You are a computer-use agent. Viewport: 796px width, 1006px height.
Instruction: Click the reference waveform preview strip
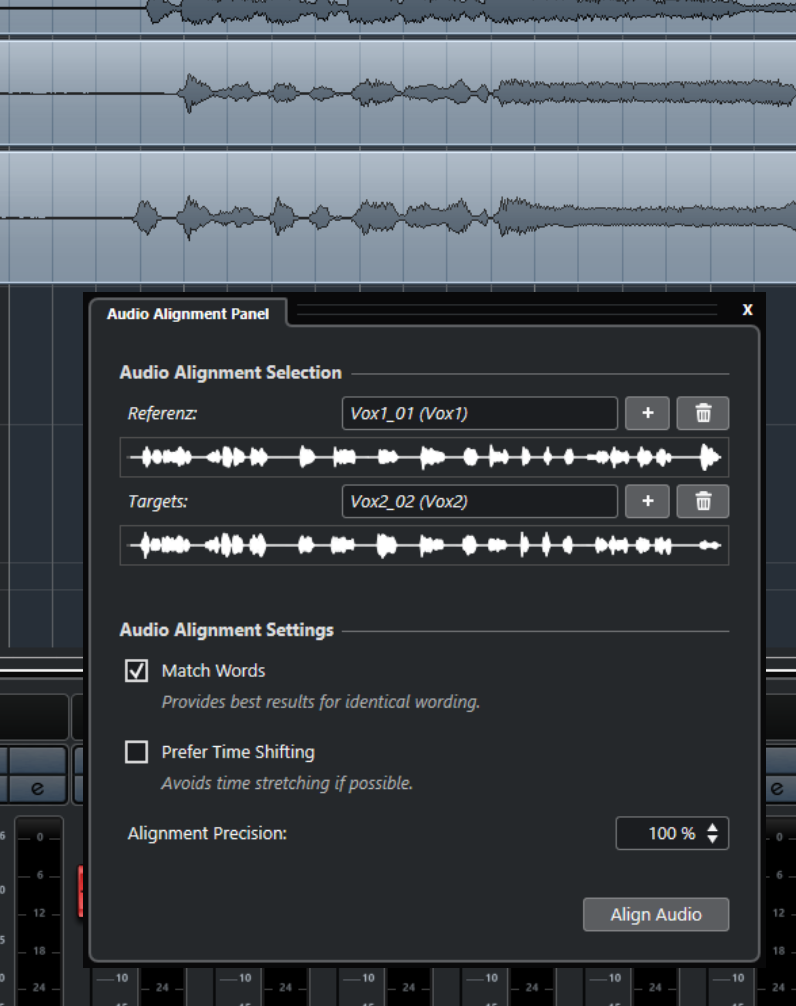(424, 457)
